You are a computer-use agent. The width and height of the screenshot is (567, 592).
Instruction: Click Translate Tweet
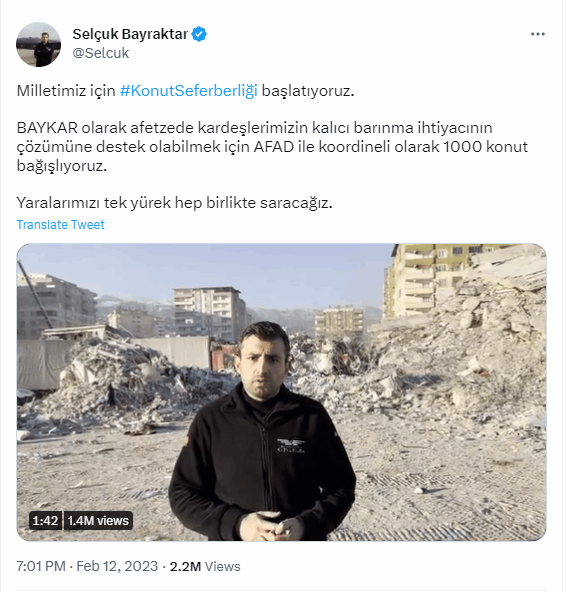[x=60, y=225]
